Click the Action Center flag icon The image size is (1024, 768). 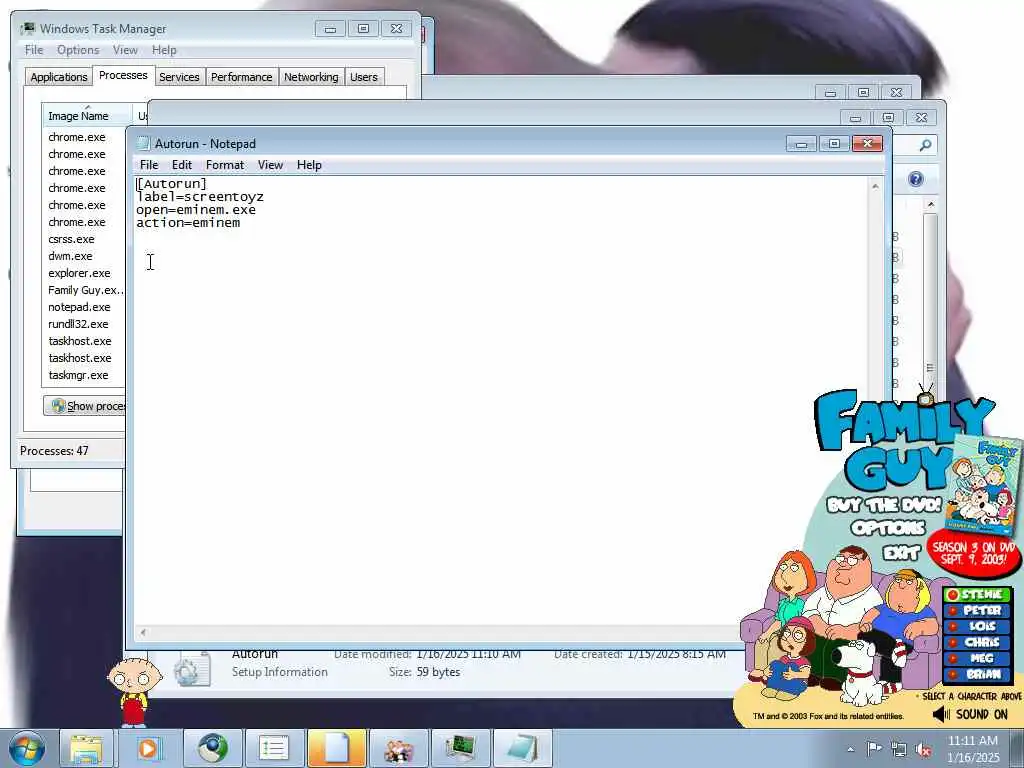[x=874, y=748]
